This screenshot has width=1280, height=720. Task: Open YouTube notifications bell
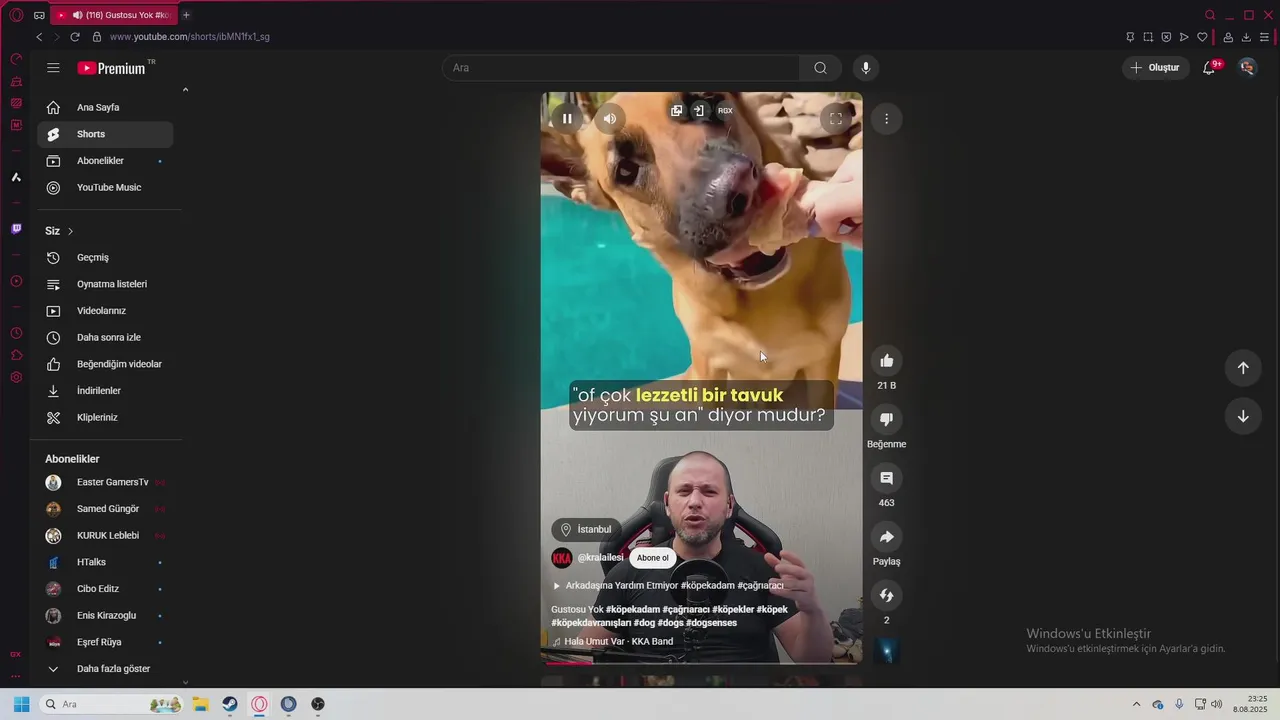[1209, 68]
